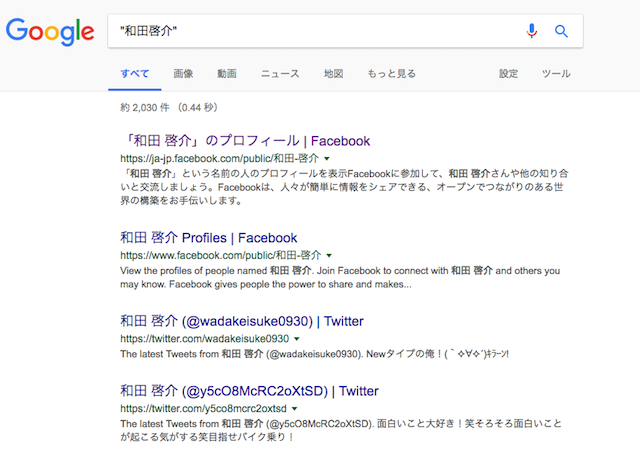
Task: Open 「和田 啓介」のプロフィール Facebook result
Action: 246,141
